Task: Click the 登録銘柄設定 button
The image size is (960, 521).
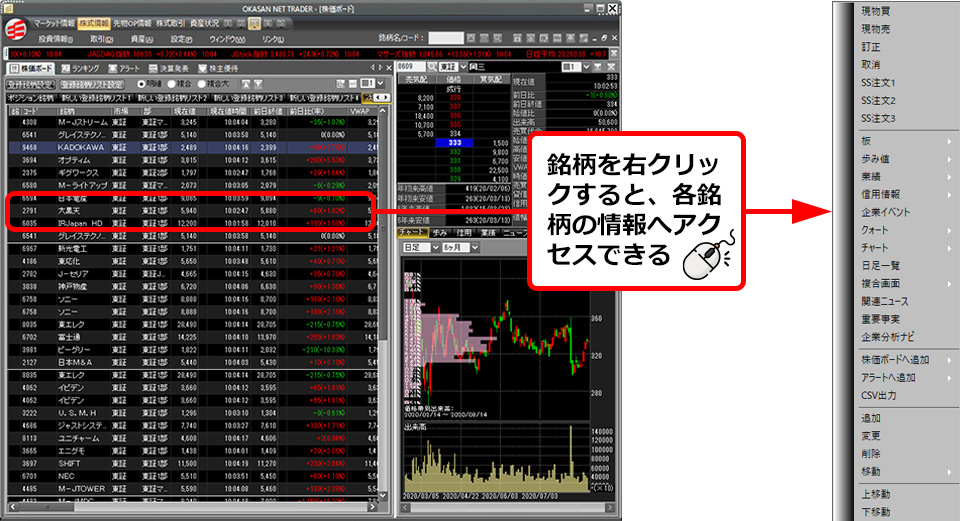Action: tap(31, 84)
